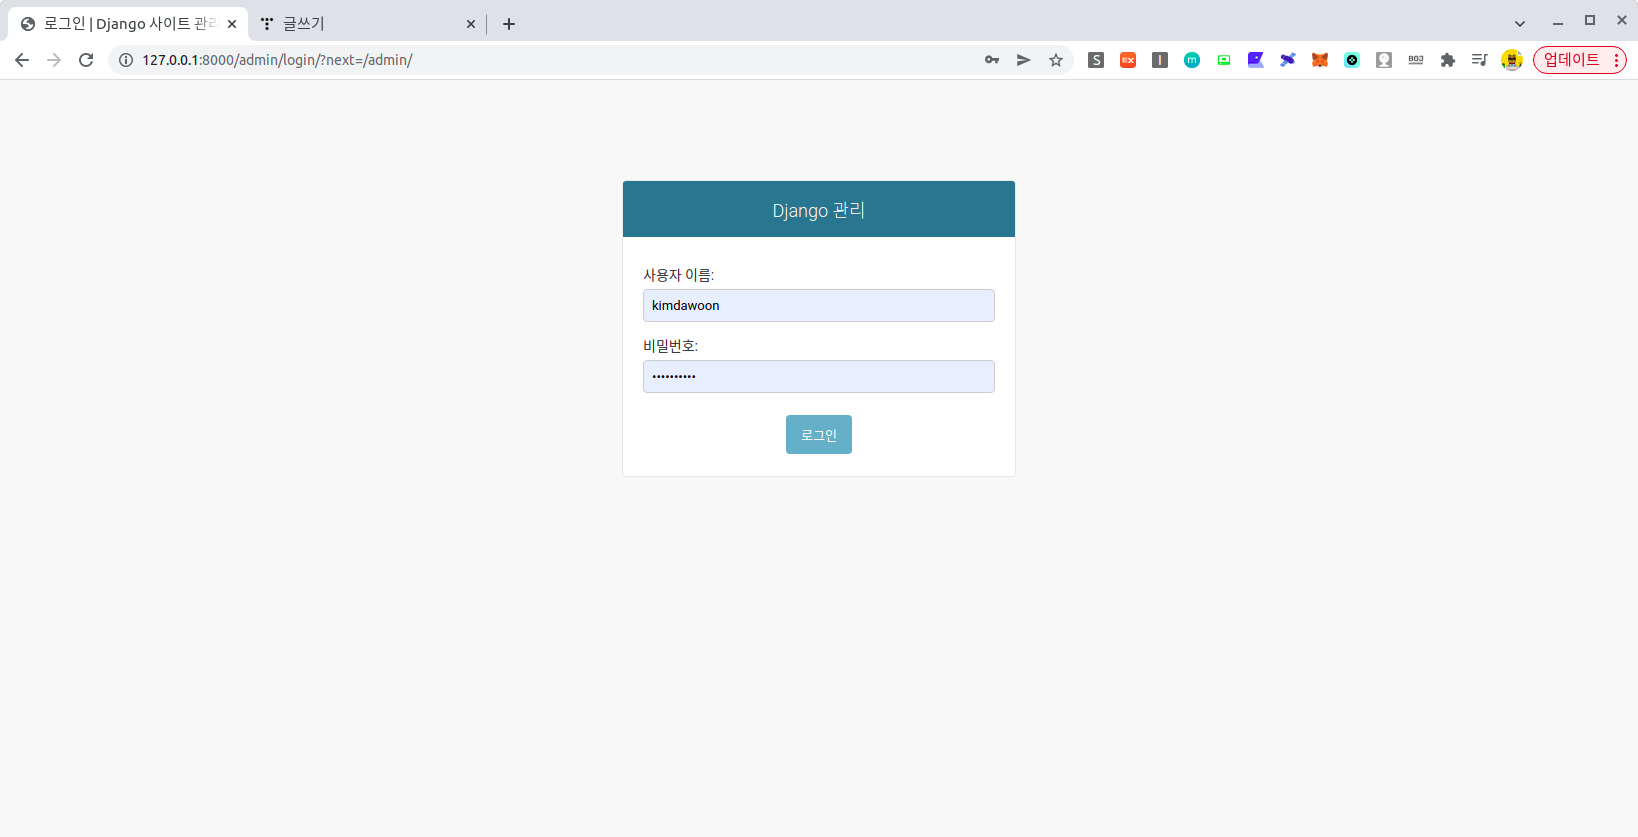Open the BOJ extension icon
Screen dimensions: 1638x837
(x=1416, y=60)
